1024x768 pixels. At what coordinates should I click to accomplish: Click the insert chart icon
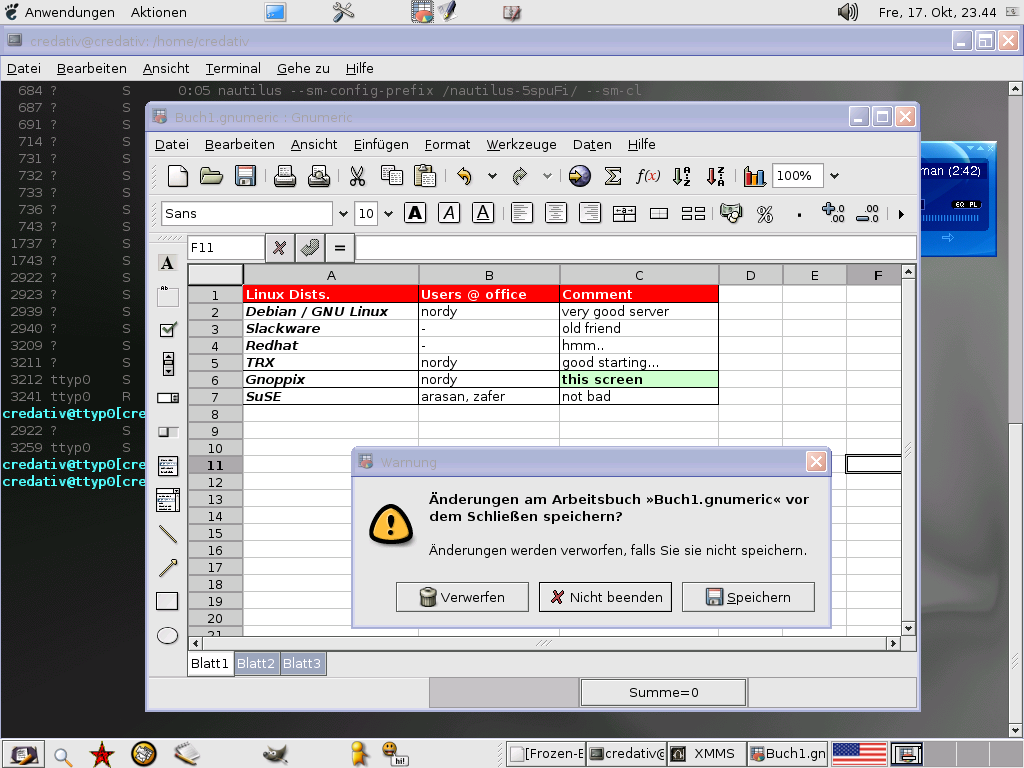tap(754, 176)
